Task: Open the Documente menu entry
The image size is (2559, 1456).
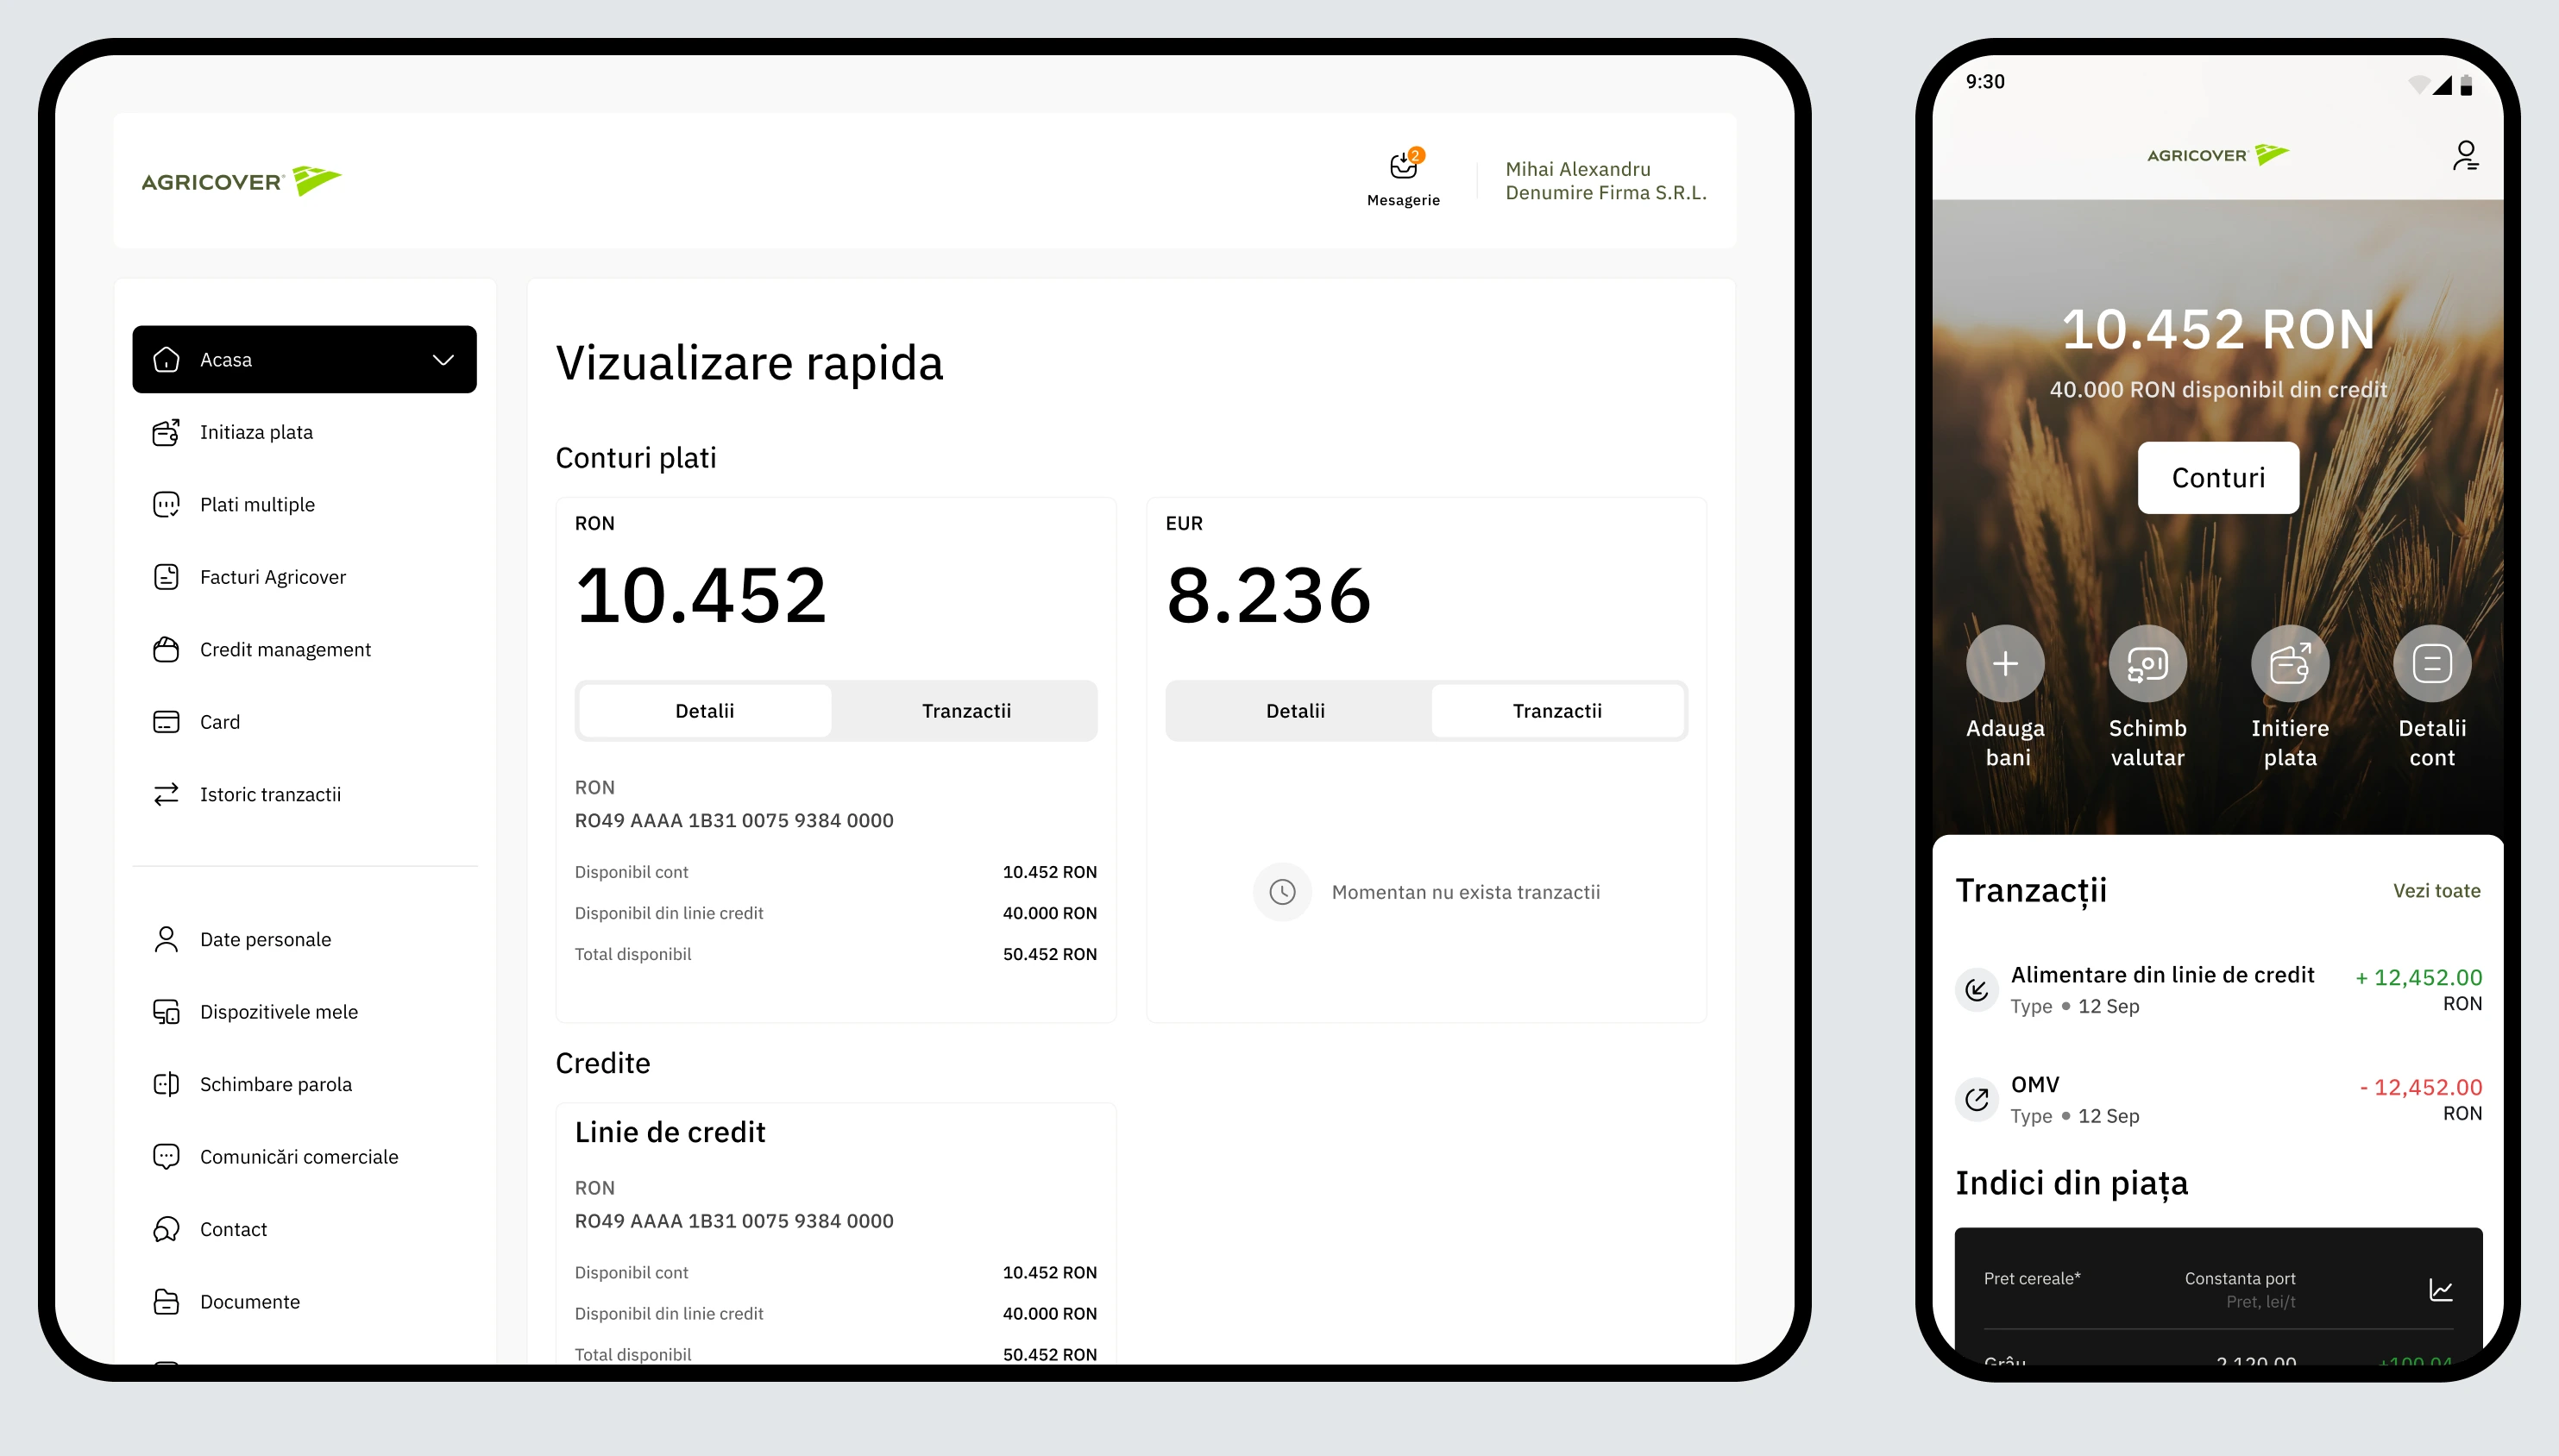Action: coord(304,1302)
